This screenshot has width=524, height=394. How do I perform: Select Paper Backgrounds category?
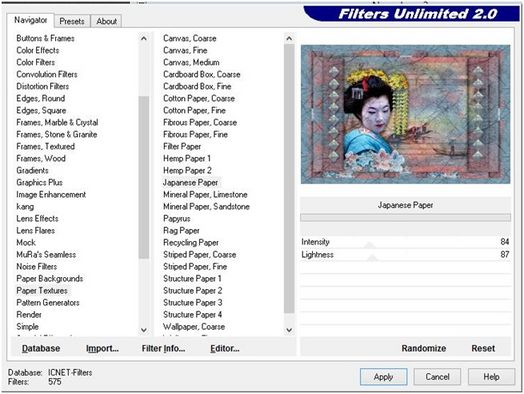coord(50,279)
